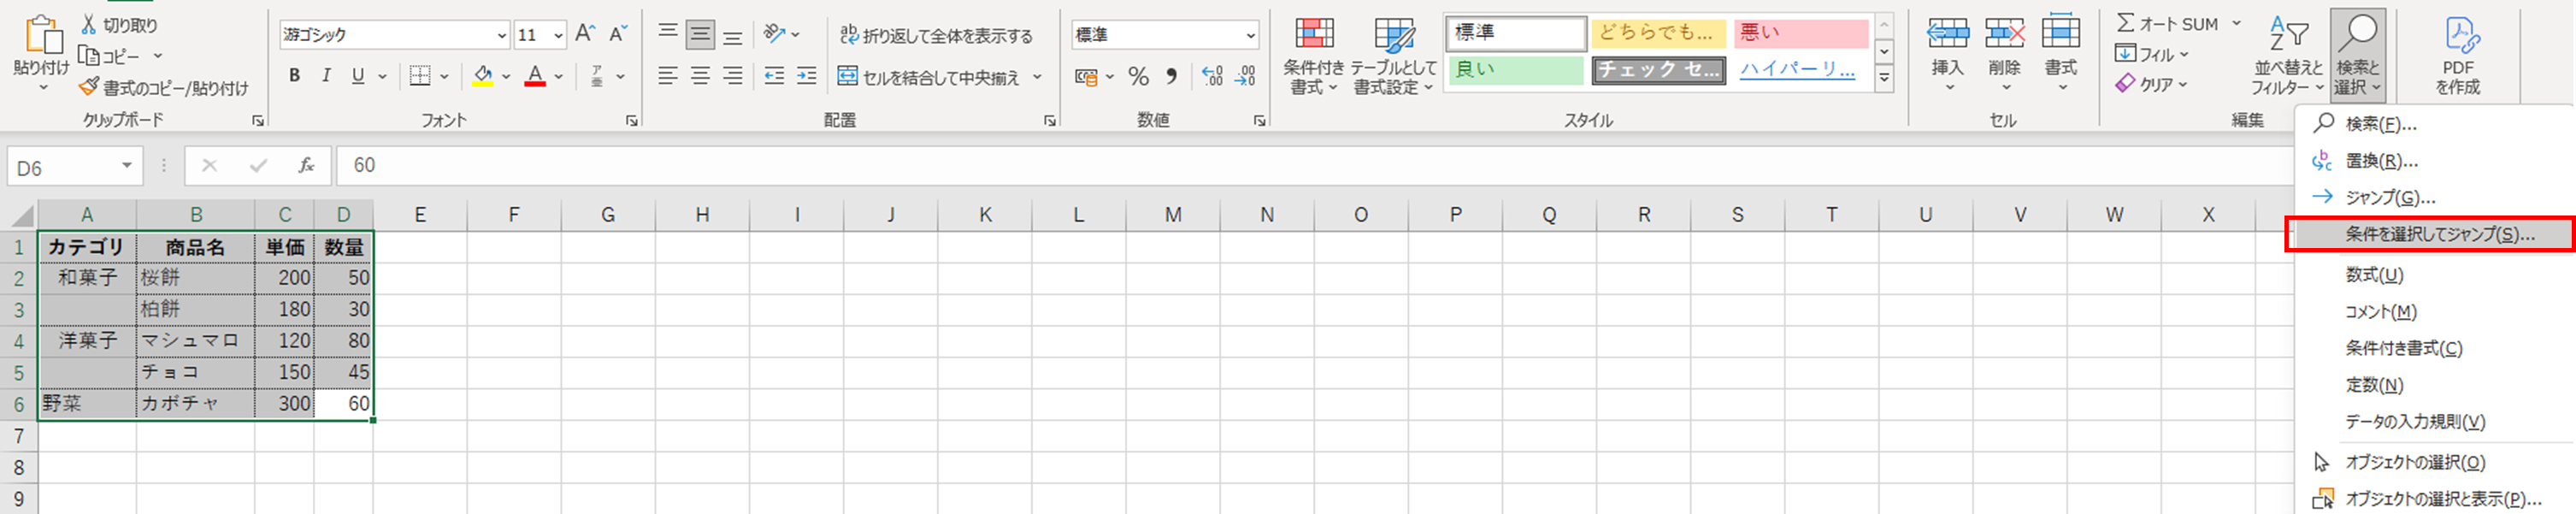Open the font name dropdown 游ゴシック
This screenshot has height=514, width=2576.
[502, 35]
